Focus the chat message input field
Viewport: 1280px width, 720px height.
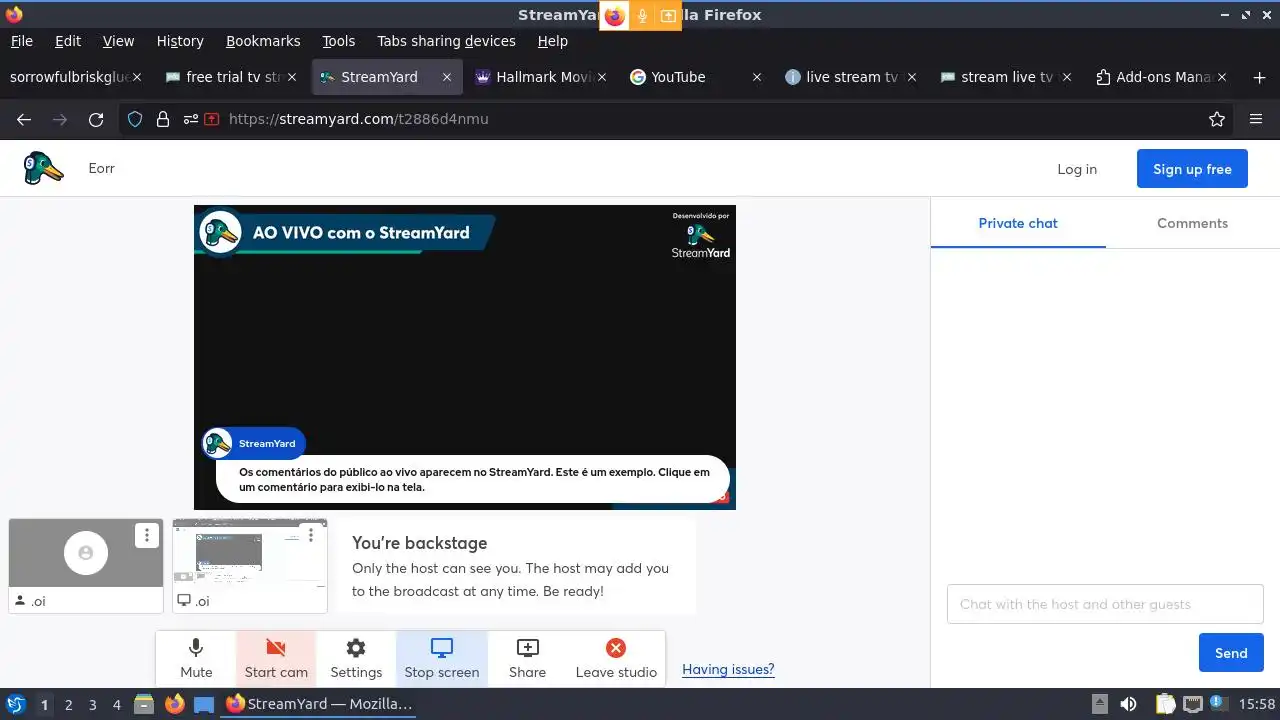point(1105,604)
